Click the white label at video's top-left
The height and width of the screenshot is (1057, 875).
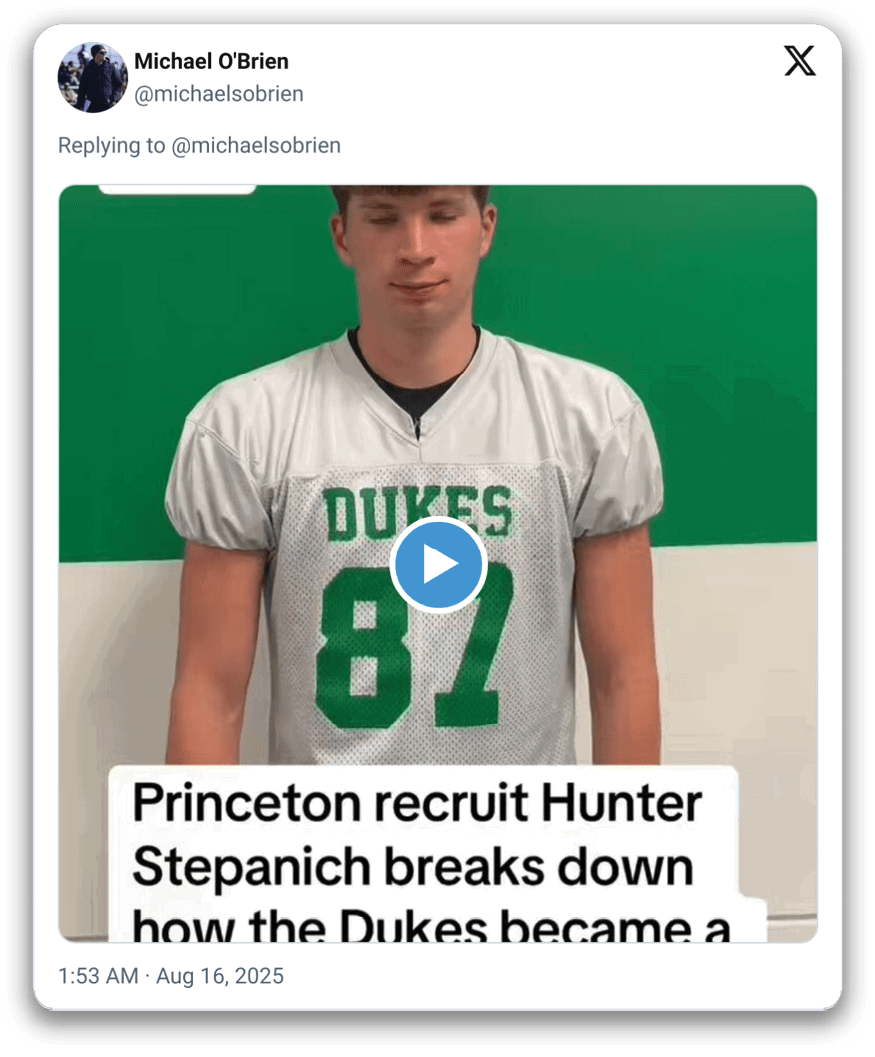177,188
